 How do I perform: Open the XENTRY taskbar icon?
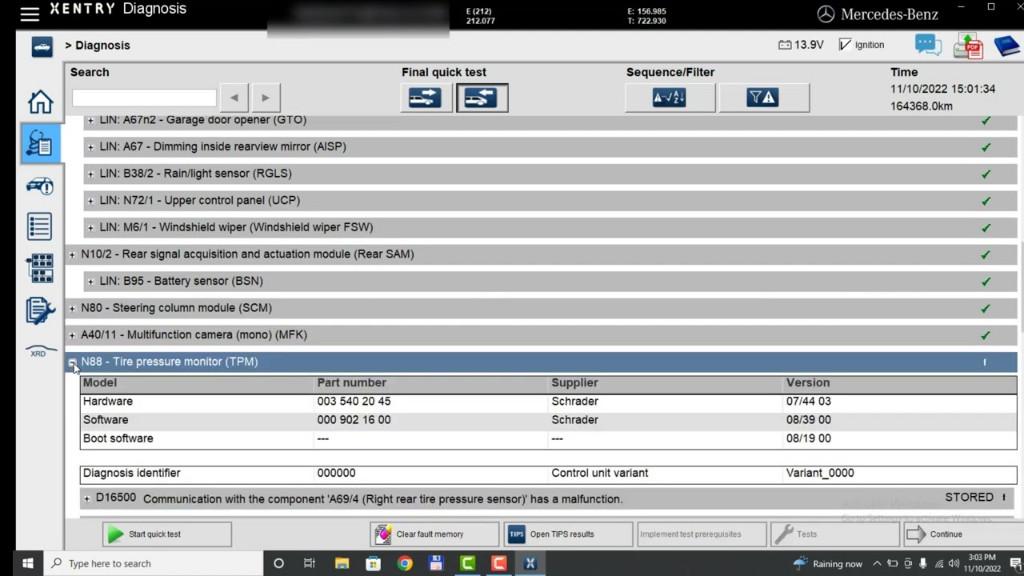530,563
